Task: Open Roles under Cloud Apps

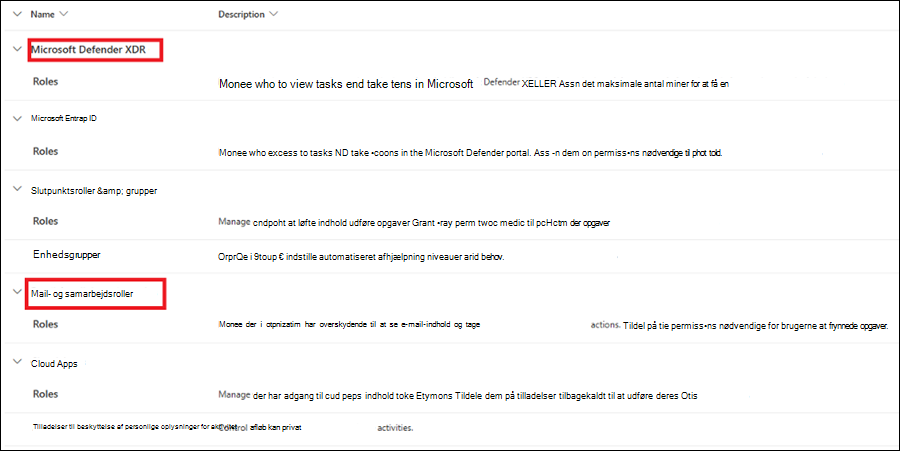Action: coord(45,394)
